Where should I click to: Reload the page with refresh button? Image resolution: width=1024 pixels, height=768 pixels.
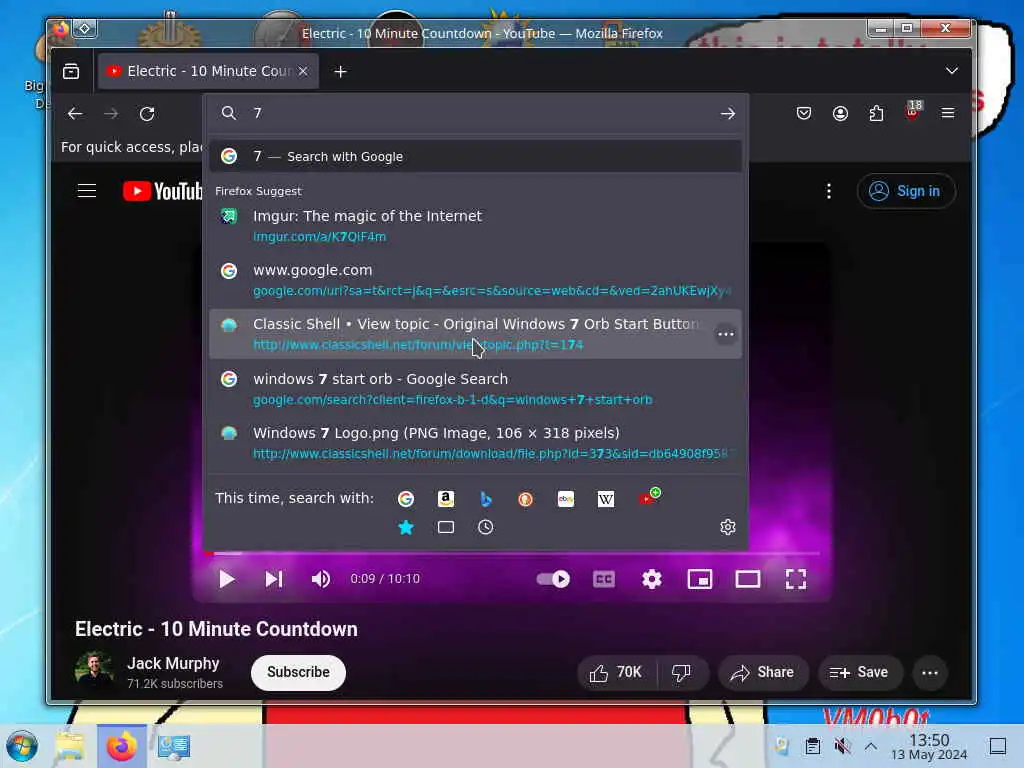pos(147,114)
